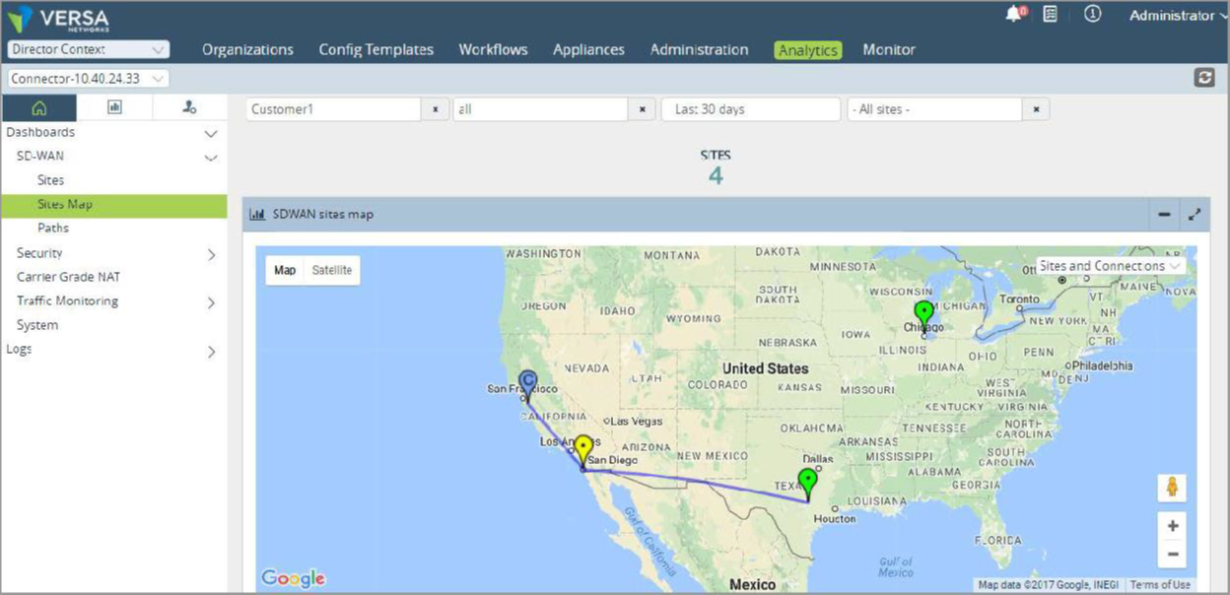
Task: Click the Terms of Use link
Action: coord(1160,585)
